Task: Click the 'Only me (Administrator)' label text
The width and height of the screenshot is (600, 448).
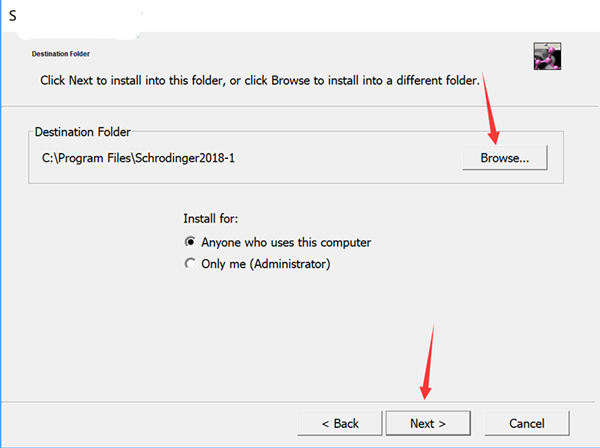Action: pyautogui.click(x=265, y=265)
